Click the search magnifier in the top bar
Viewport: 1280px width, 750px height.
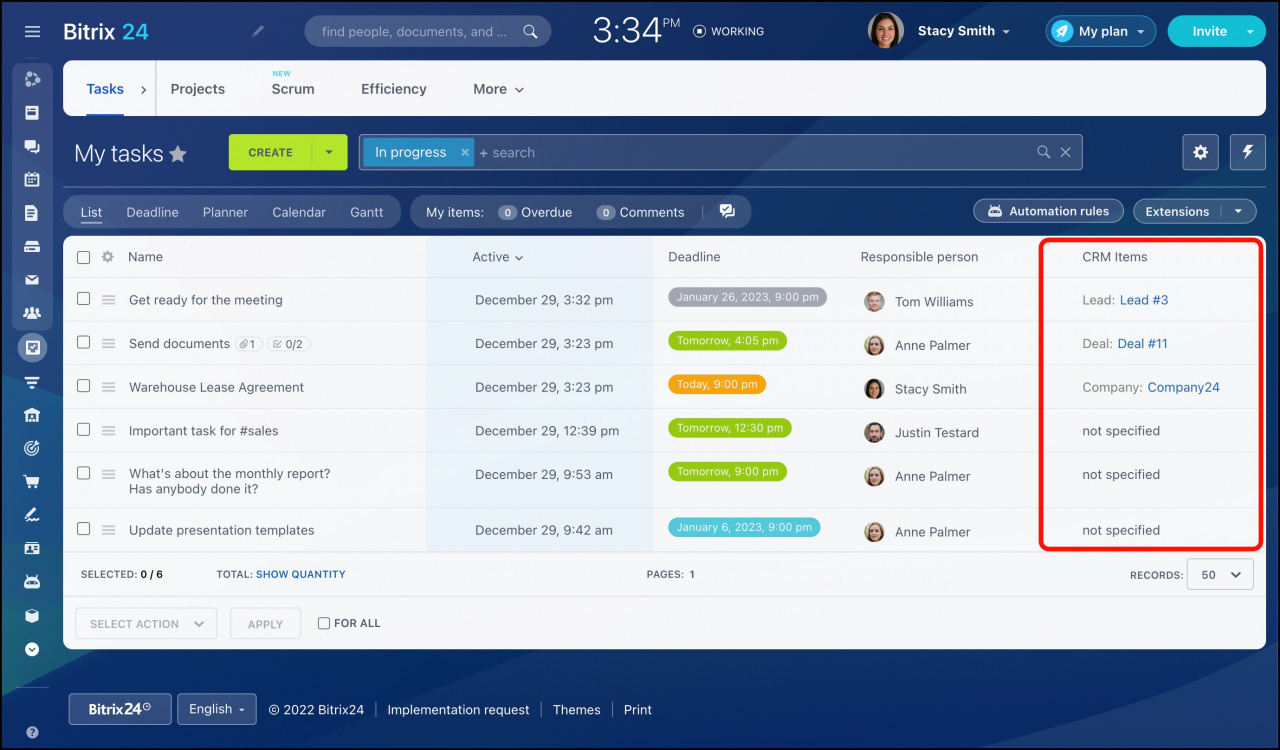click(x=531, y=32)
